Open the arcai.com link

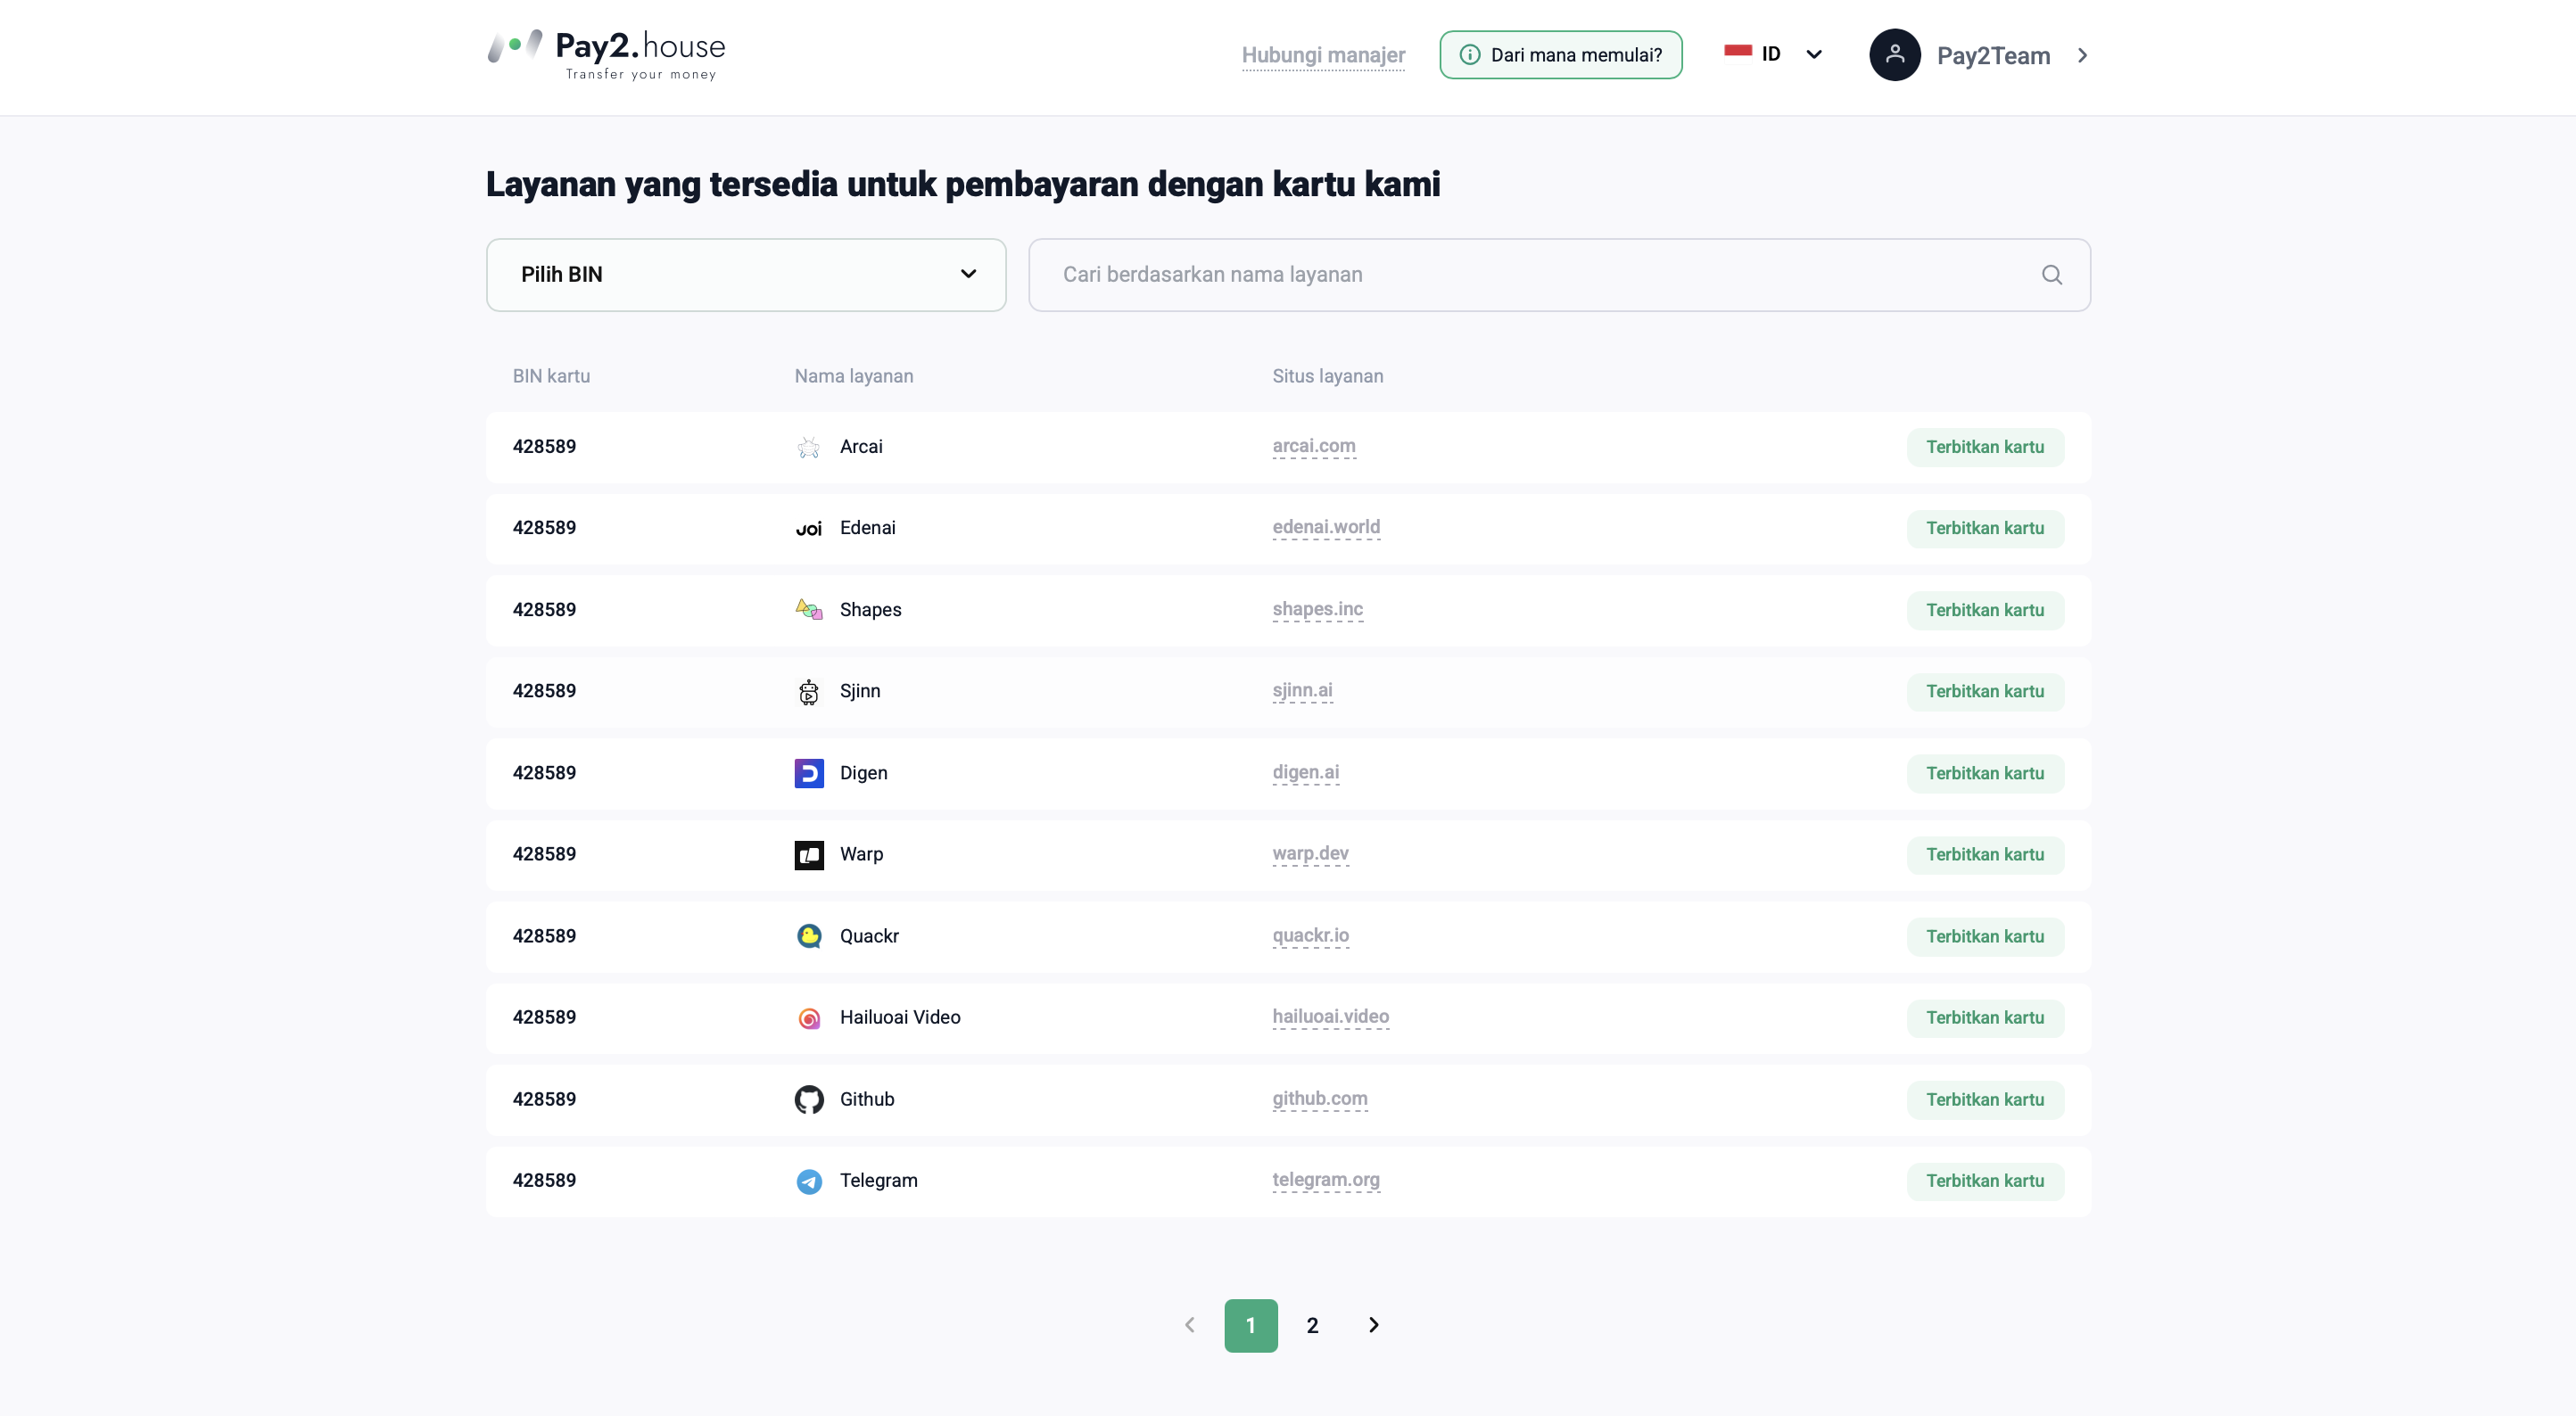coord(1314,446)
